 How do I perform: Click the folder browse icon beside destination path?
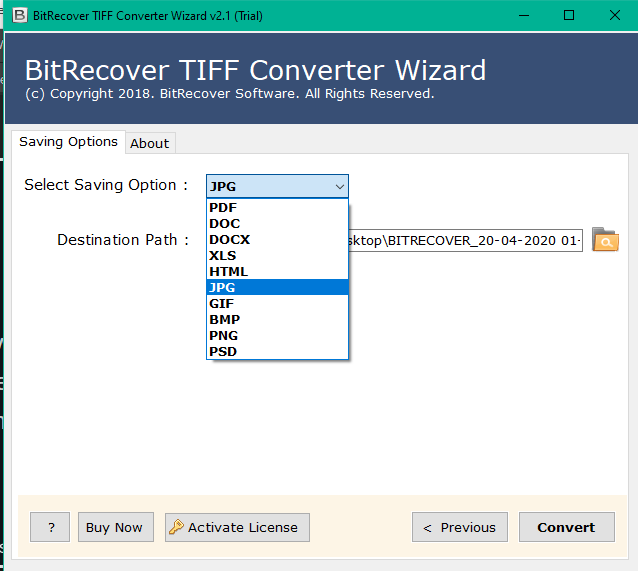[x=605, y=240]
